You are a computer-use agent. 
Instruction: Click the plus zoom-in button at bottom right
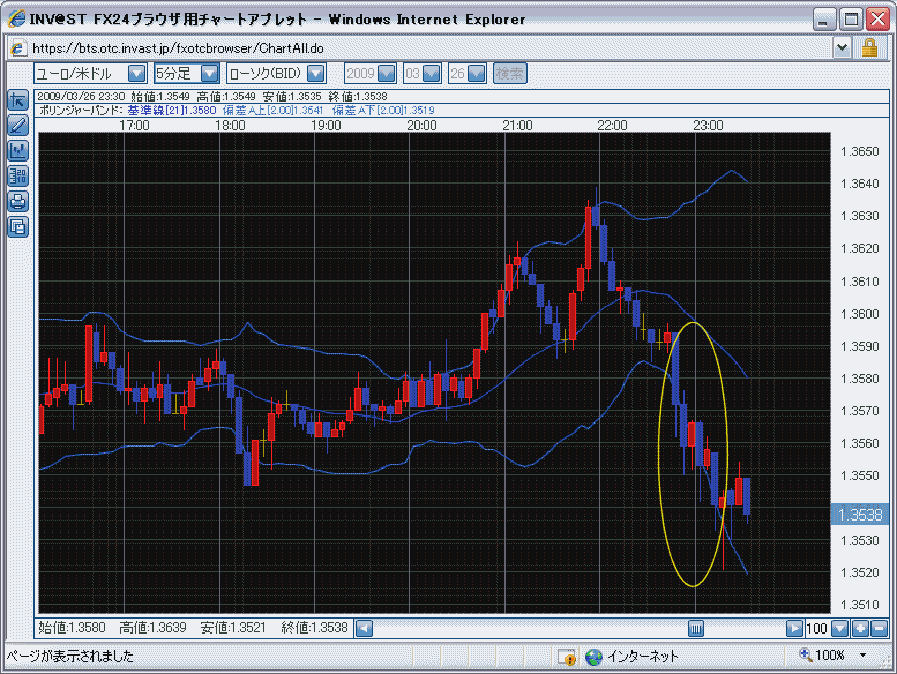click(860, 629)
